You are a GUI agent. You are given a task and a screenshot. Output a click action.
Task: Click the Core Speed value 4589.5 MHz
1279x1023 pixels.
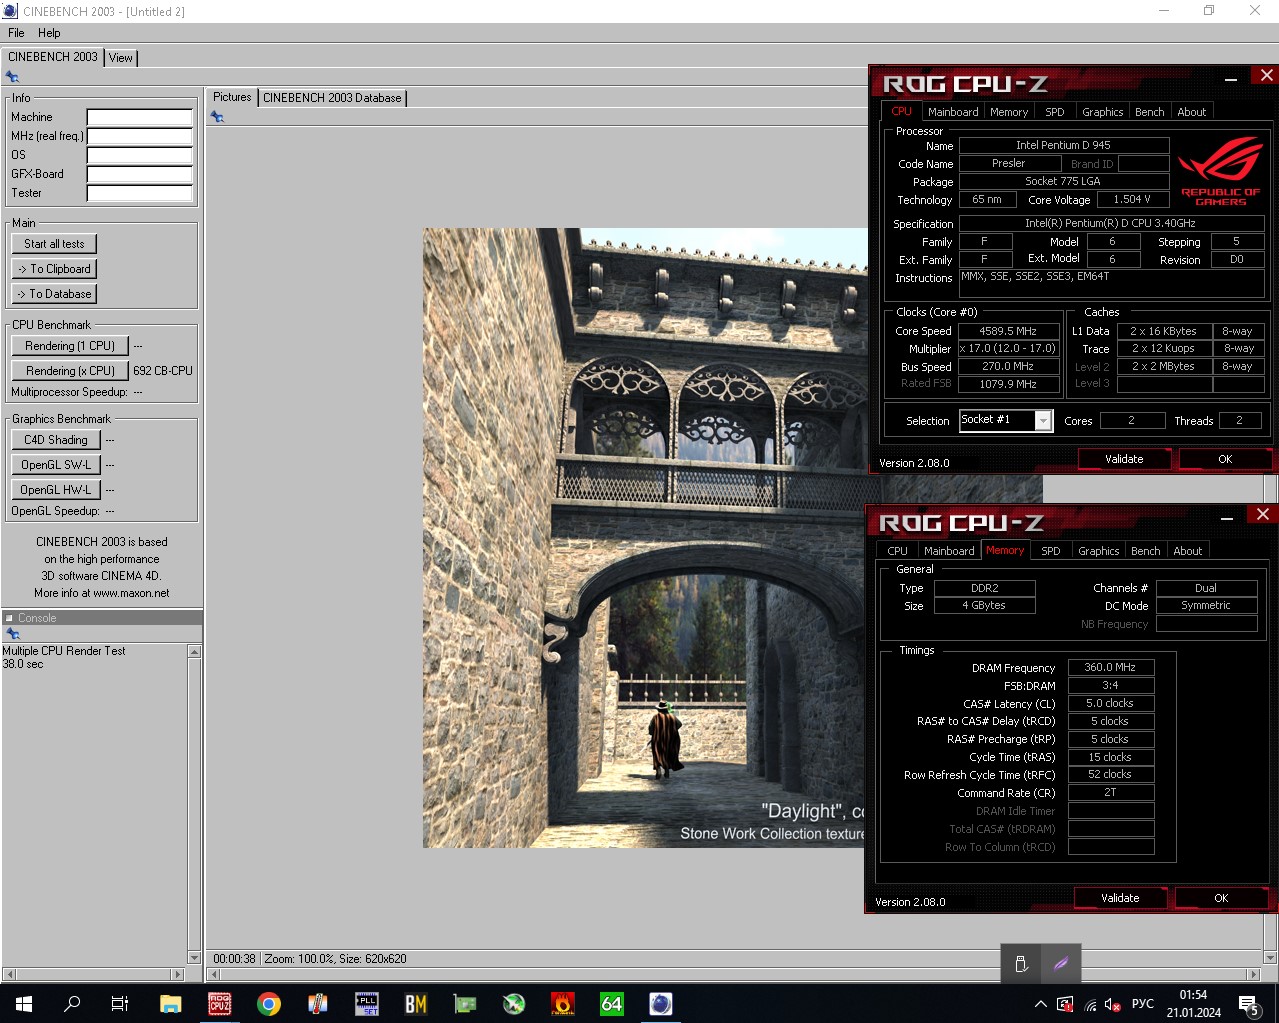point(1007,331)
